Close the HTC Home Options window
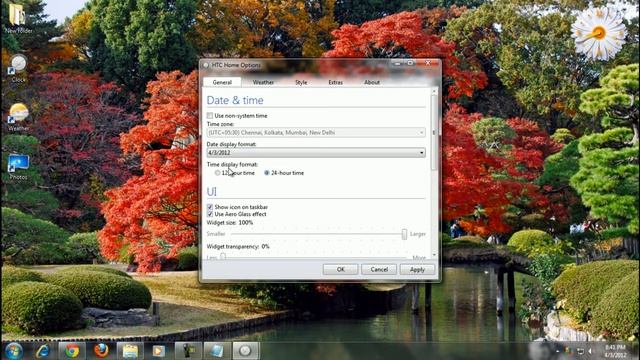The width and height of the screenshot is (640, 360). click(x=428, y=63)
